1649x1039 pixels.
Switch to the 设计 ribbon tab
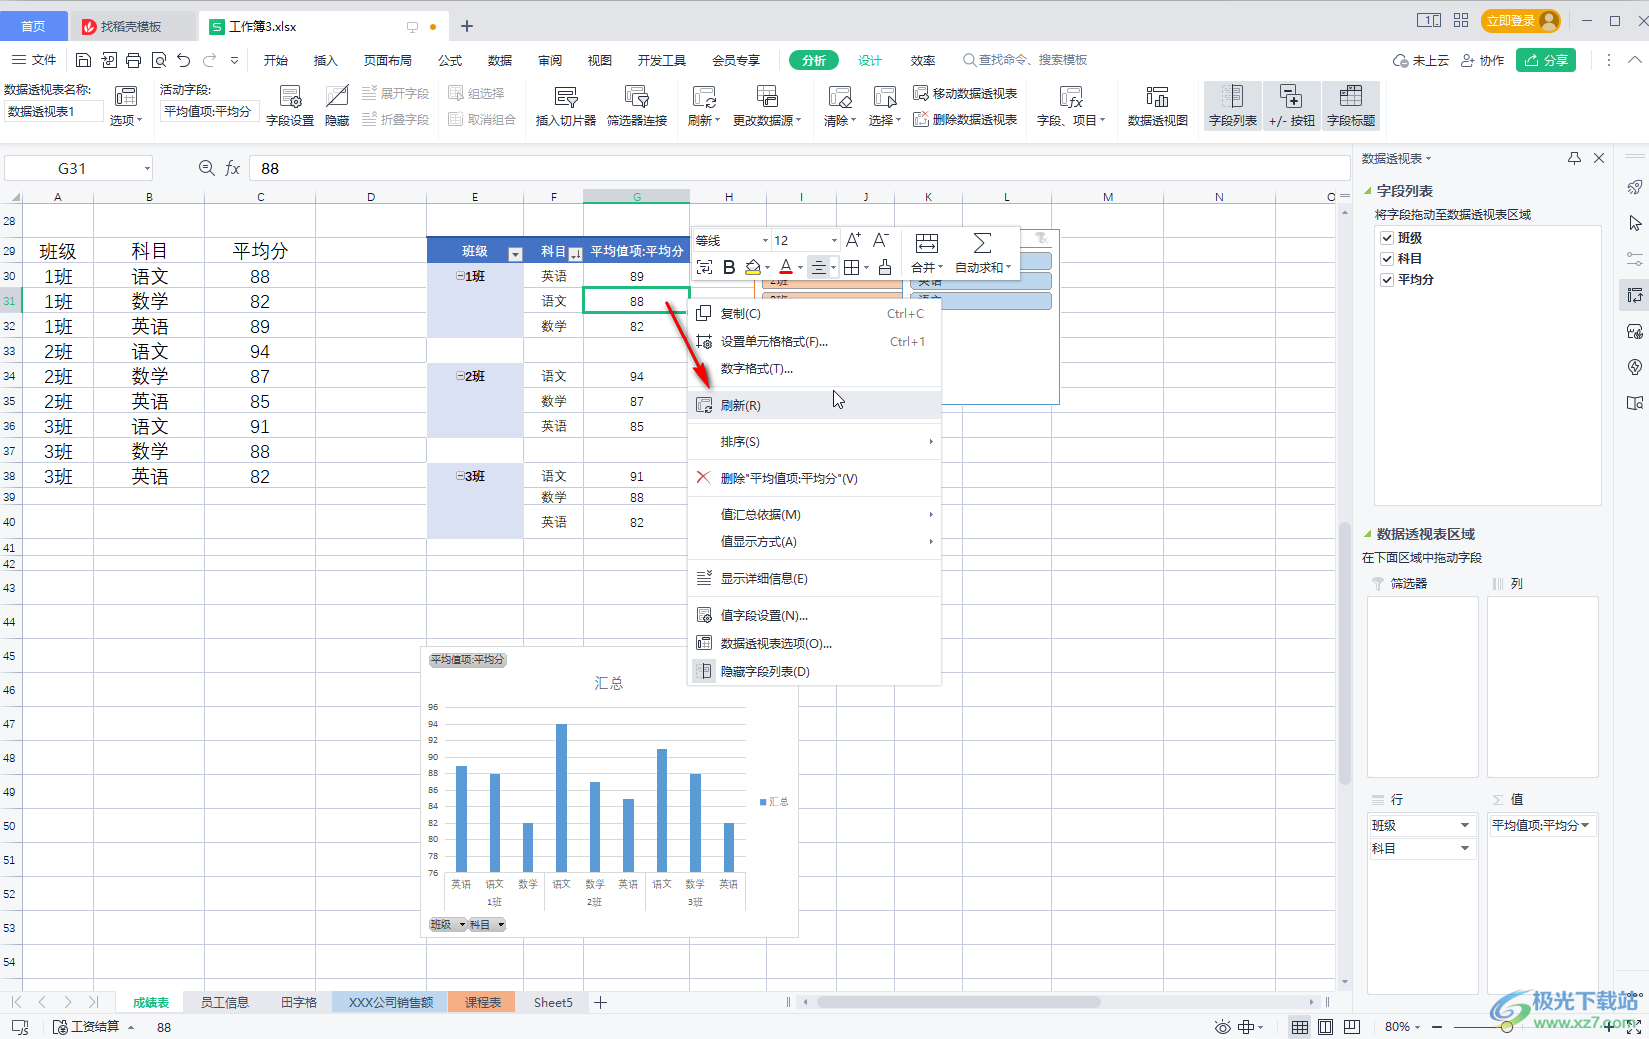point(870,61)
